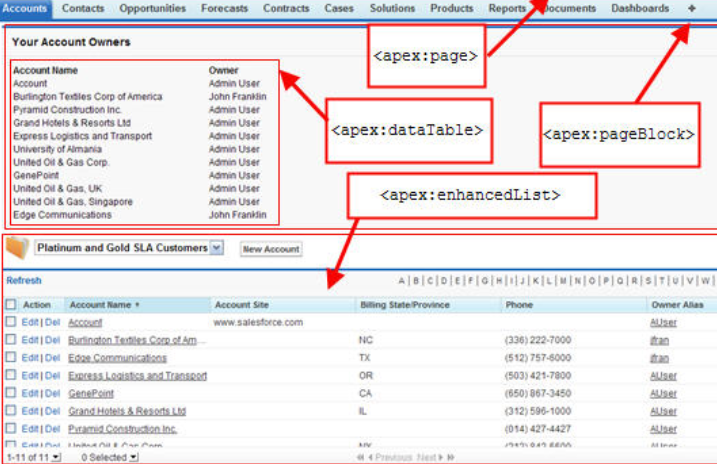Open the 0 Selected dropdown

tap(133, 457)
